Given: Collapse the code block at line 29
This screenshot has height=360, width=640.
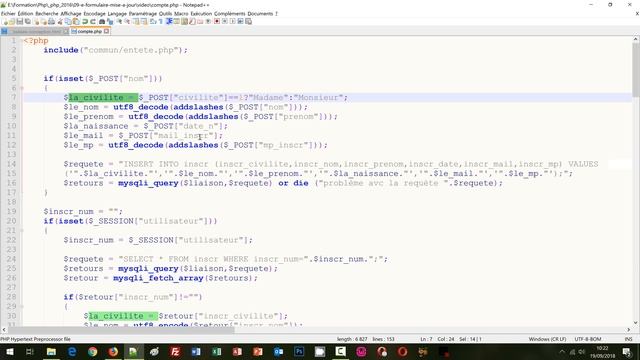Looking at the screenshot, I should (22, 306).
